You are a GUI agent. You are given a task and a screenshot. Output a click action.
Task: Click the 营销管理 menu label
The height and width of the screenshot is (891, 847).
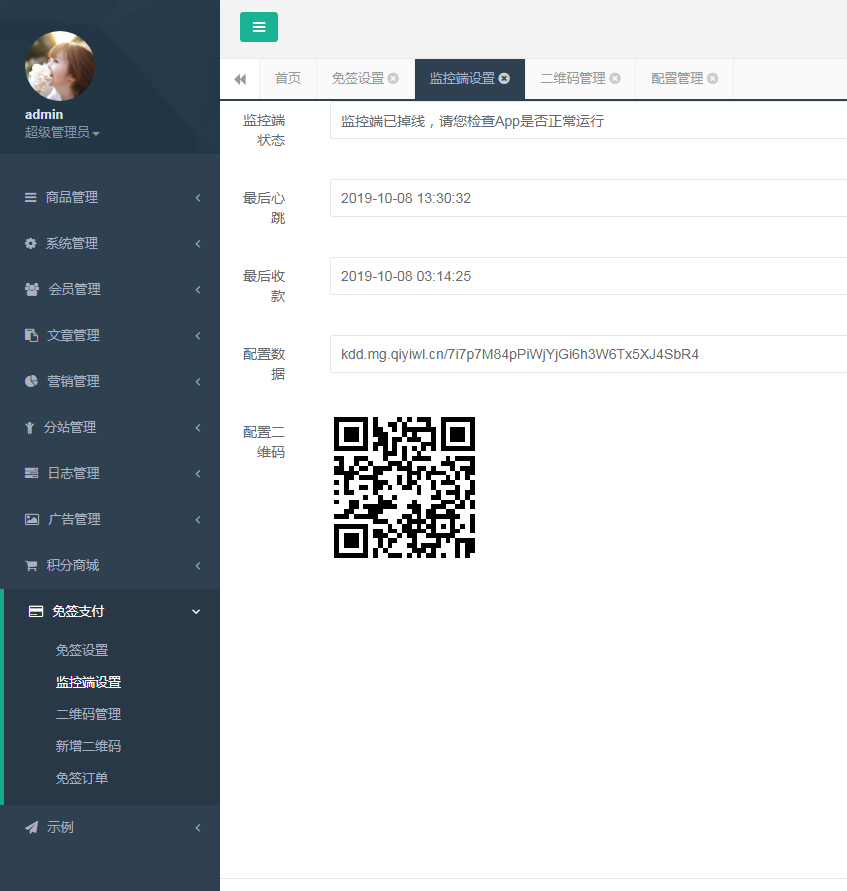coord(73,382)
